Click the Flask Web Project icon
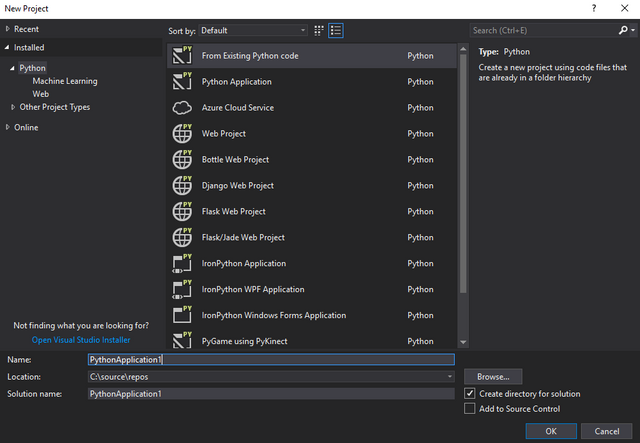 (x=182, y=211)
